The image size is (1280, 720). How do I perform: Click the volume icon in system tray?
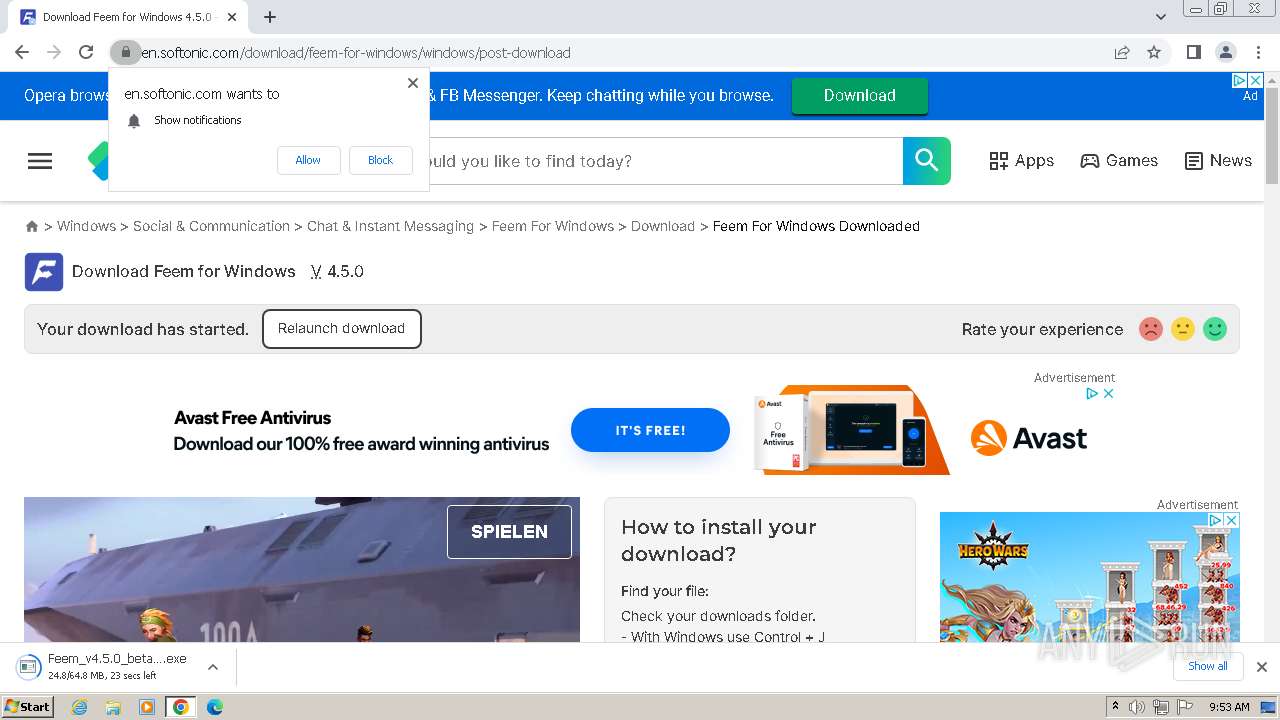pos(1137,707)
